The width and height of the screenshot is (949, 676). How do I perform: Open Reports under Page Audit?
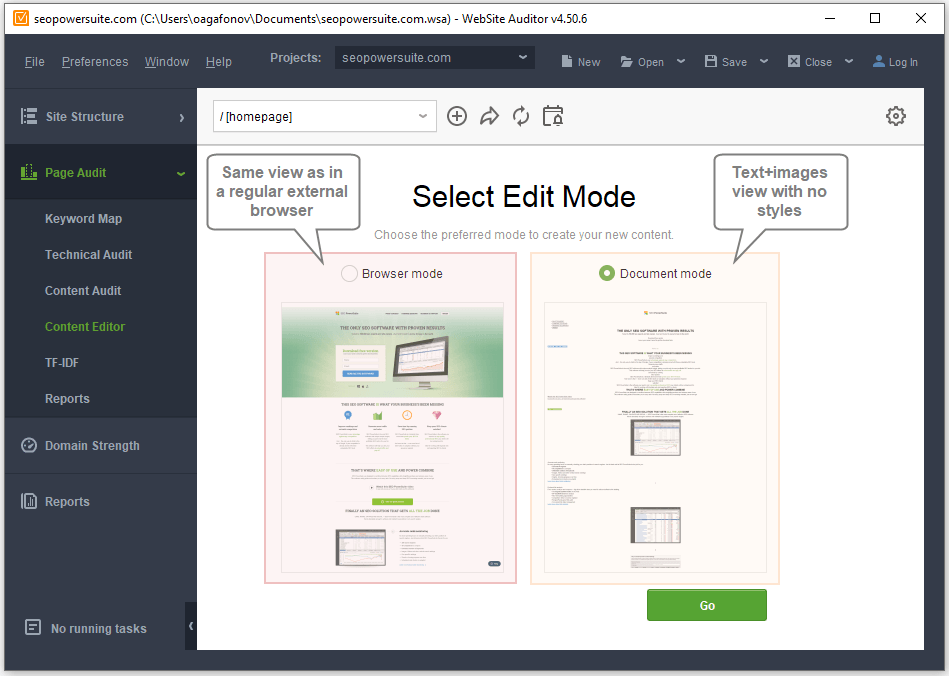pos(67,399)
